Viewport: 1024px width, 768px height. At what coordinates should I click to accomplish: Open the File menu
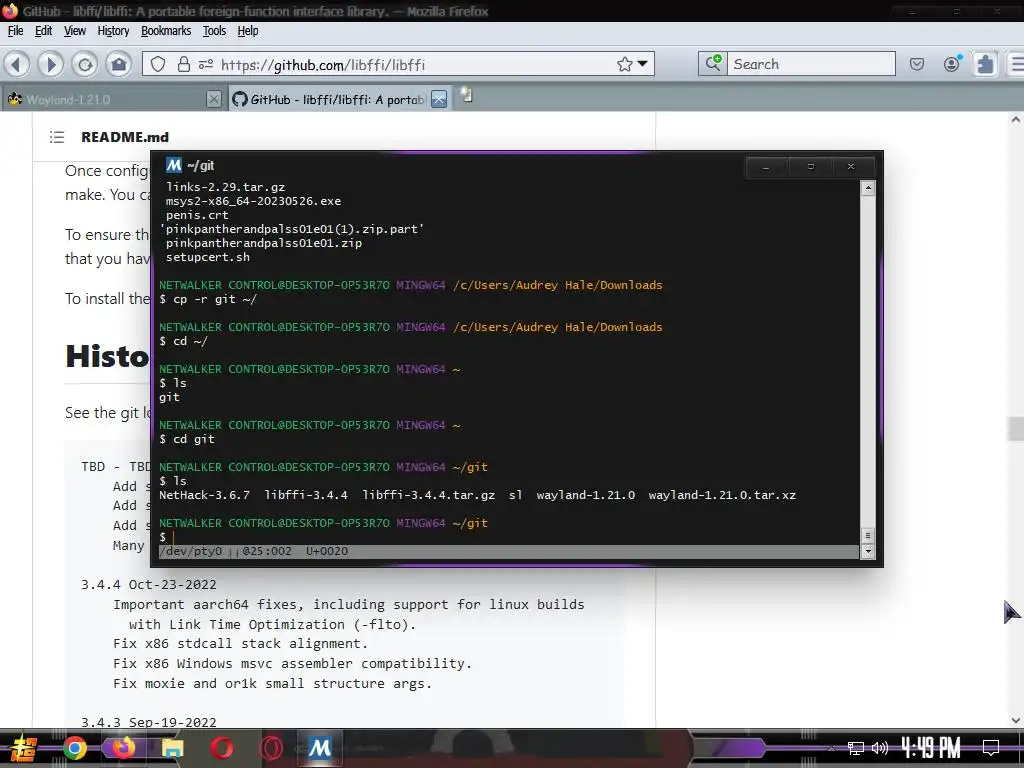[15, 31]
